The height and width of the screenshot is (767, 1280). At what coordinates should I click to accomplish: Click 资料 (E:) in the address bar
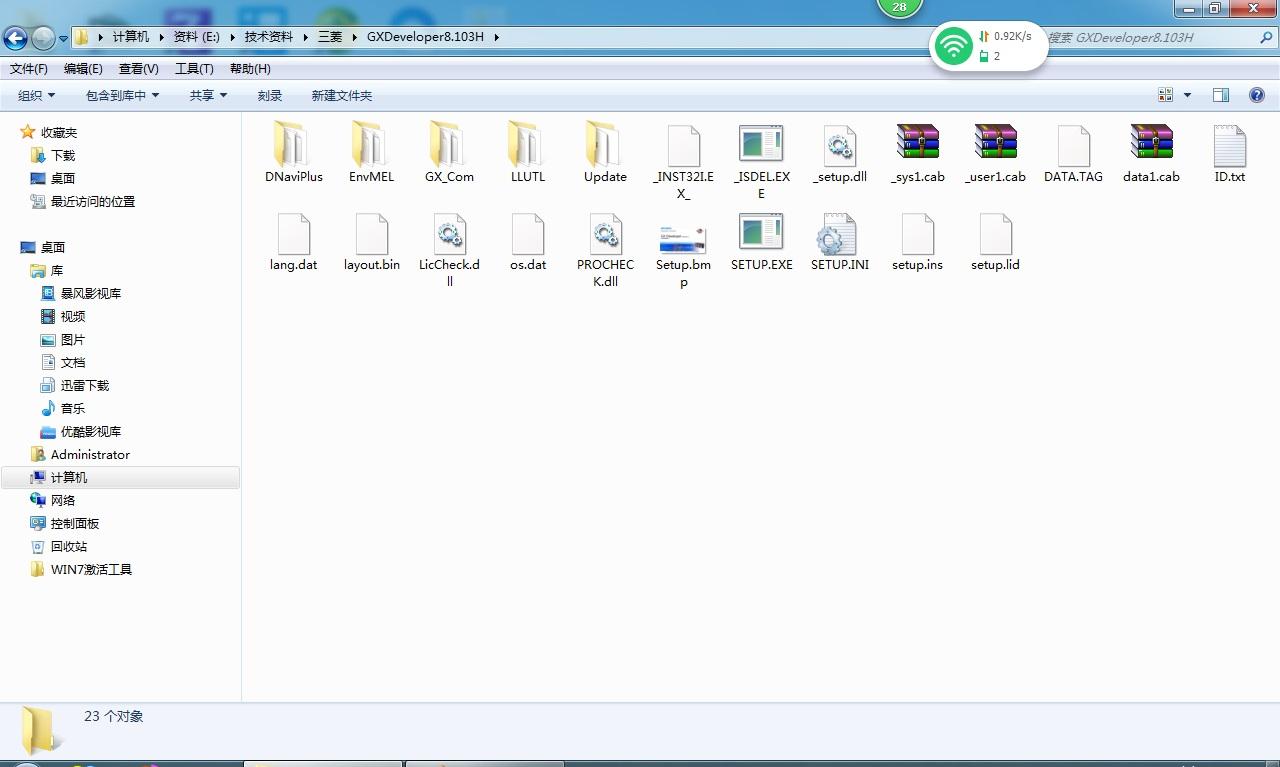pyautogui.click(x=196, y=37)
